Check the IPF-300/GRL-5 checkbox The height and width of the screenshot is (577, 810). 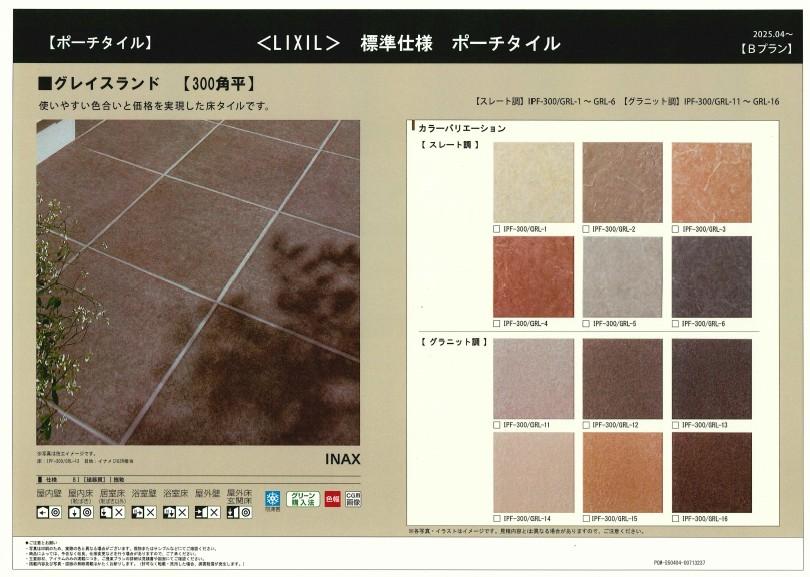pyautogui.click(x=586, y=324)
